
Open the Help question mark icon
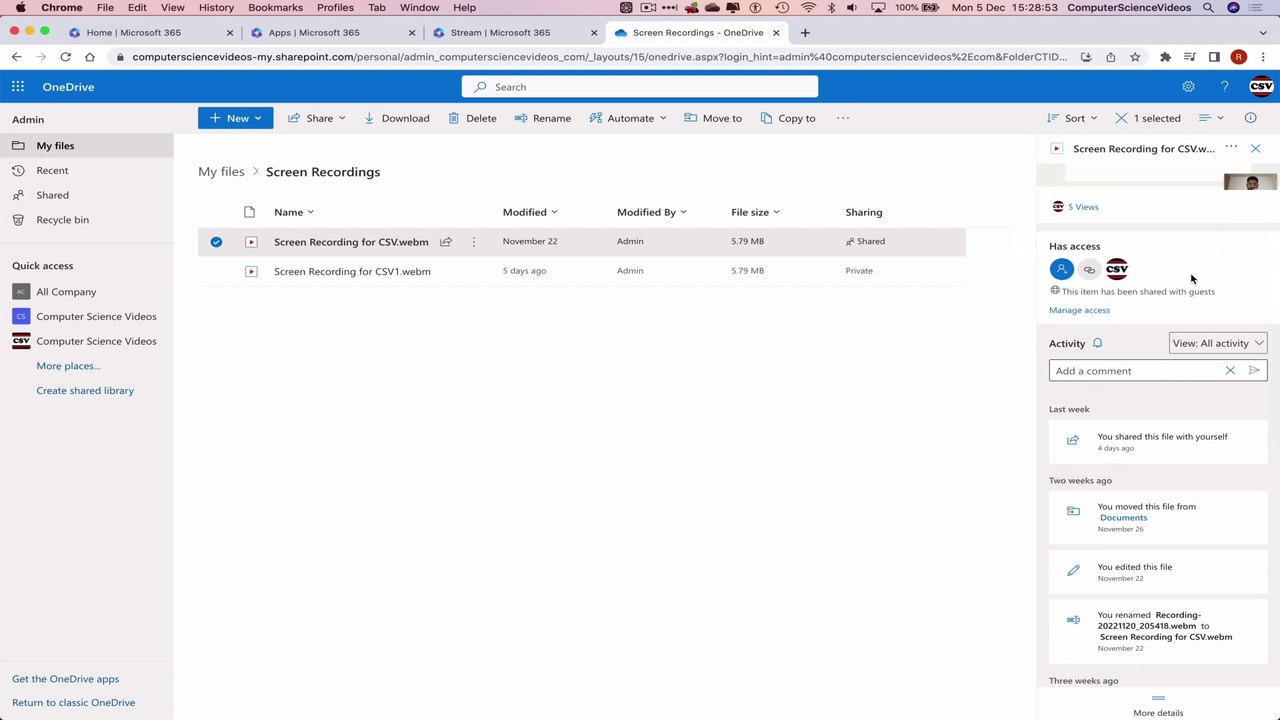[1224, 87]
